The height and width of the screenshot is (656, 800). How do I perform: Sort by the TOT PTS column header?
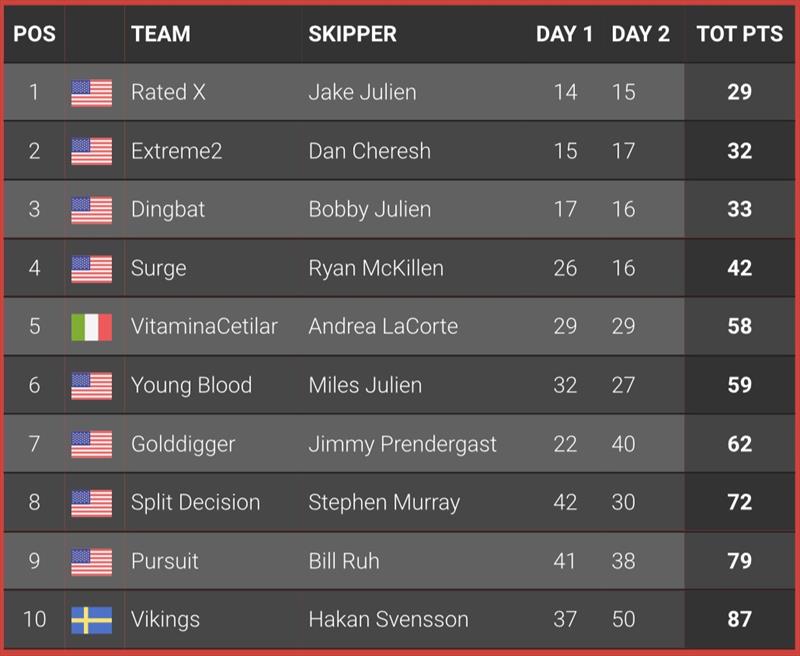tap(740, 34)
